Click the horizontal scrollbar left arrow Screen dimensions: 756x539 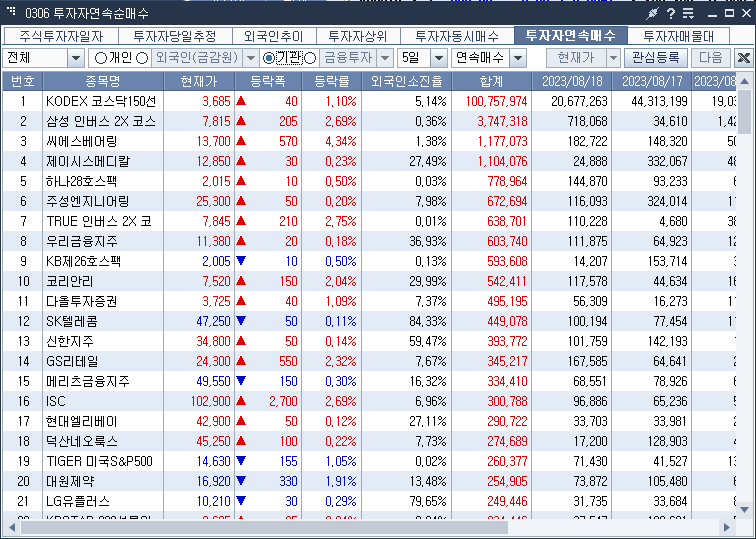tap(12, 527)
